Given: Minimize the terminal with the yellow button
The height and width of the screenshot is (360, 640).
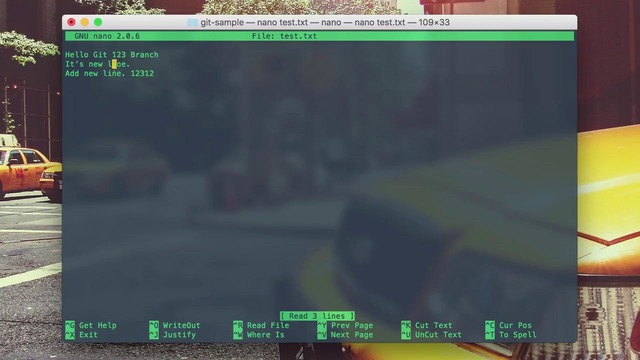Looking at the screenshot, I should point(84,22).
